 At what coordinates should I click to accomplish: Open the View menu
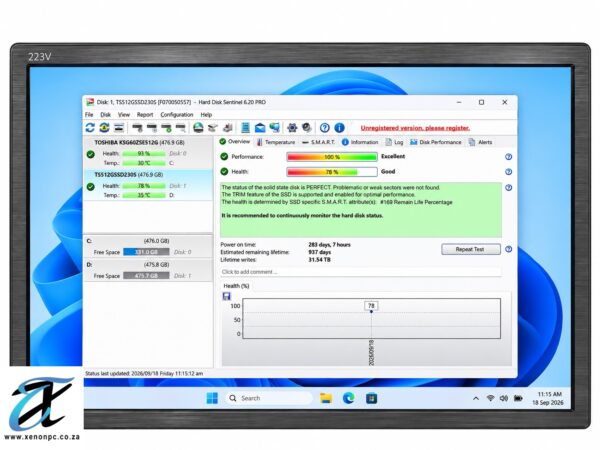point(124,114)
